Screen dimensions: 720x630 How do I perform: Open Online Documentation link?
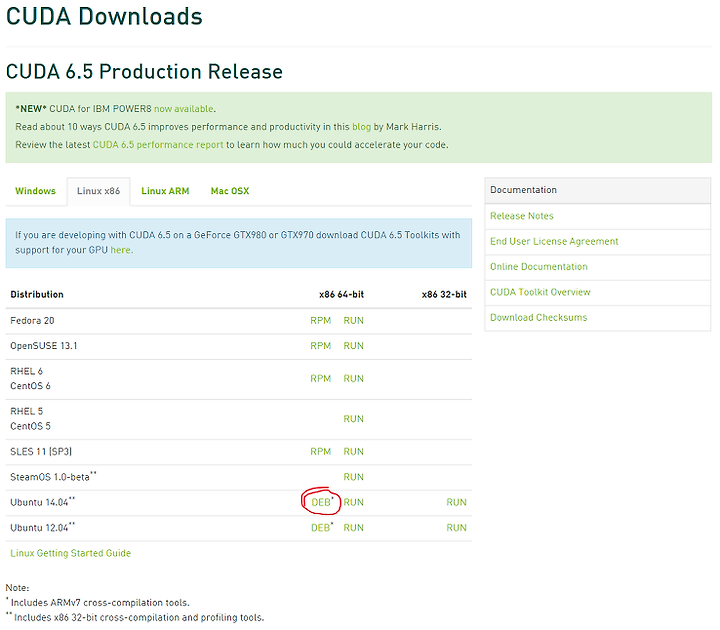click(539, 267)
